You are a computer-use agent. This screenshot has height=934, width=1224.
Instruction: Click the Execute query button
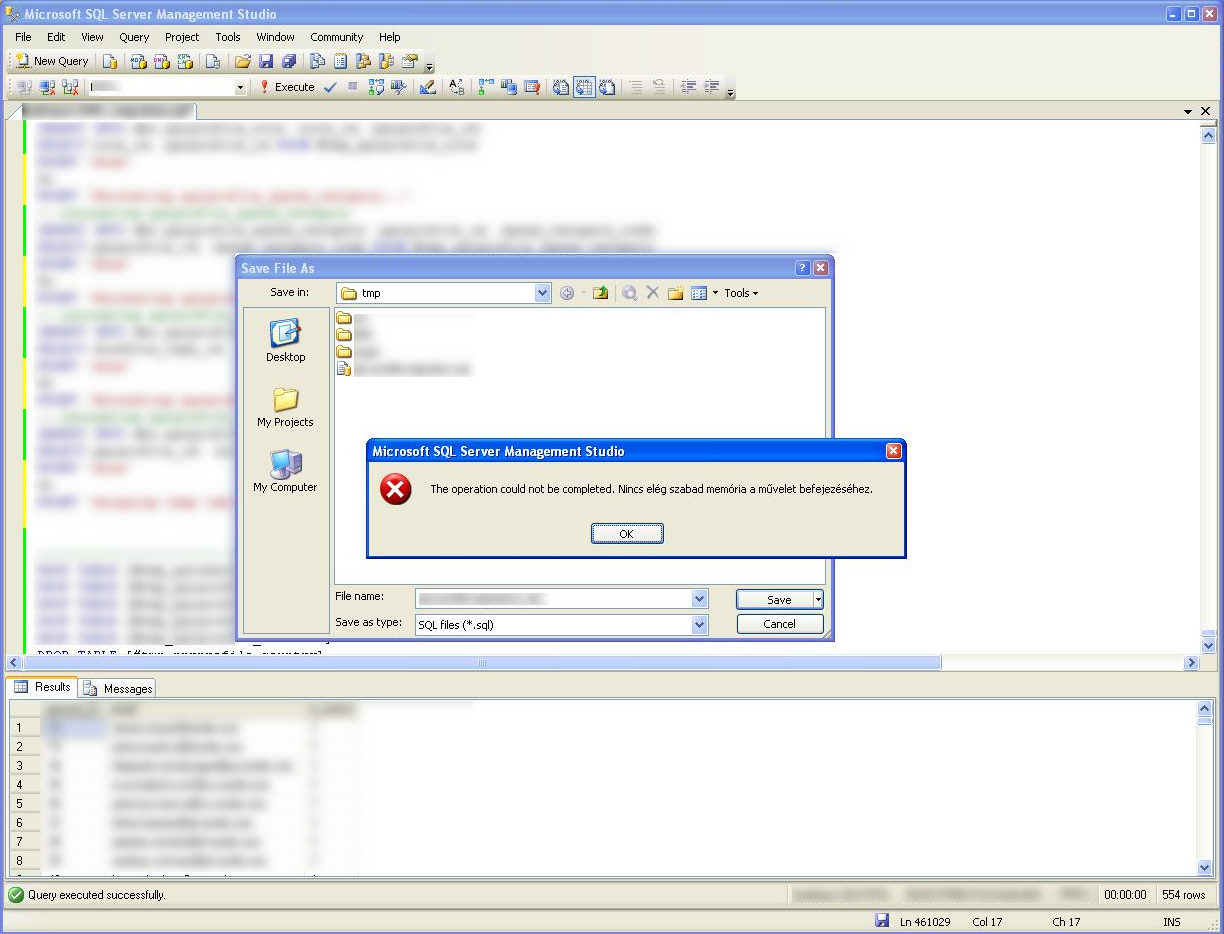point(286,87)
